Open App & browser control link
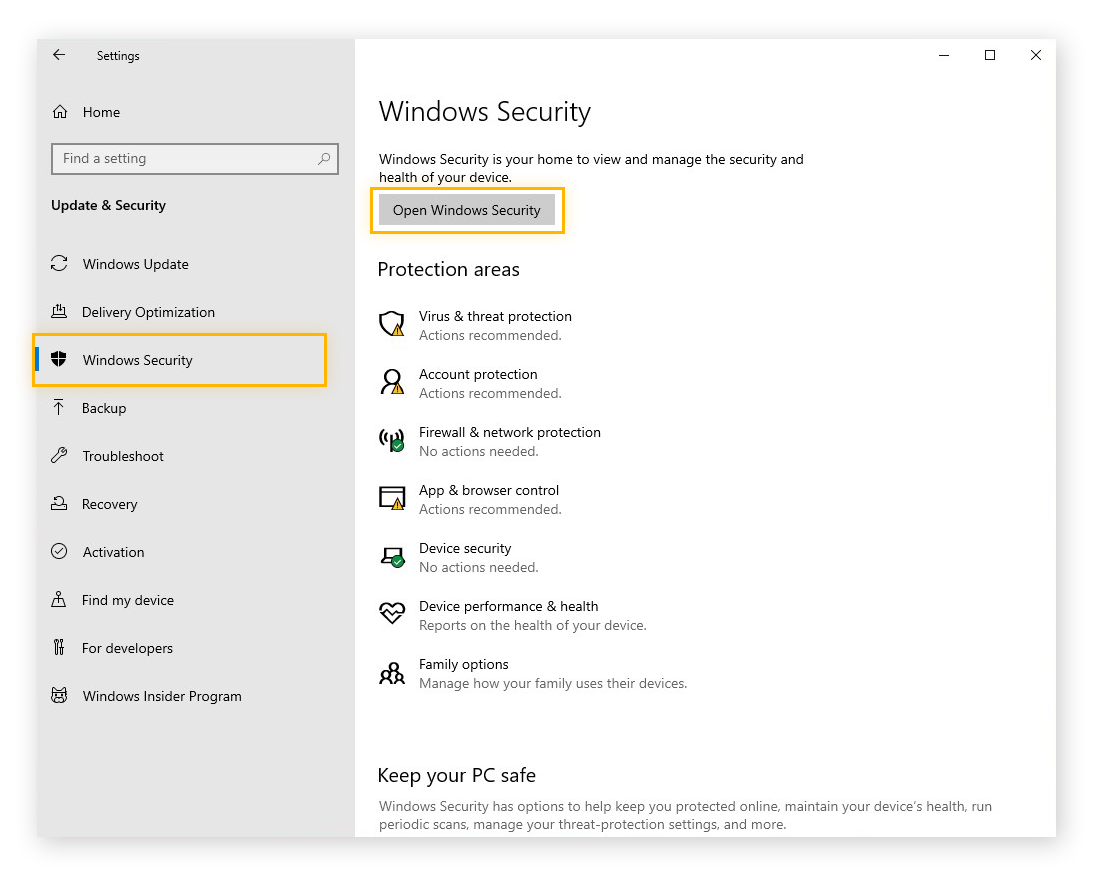The image size is (1096, 883). coord(489,490)
